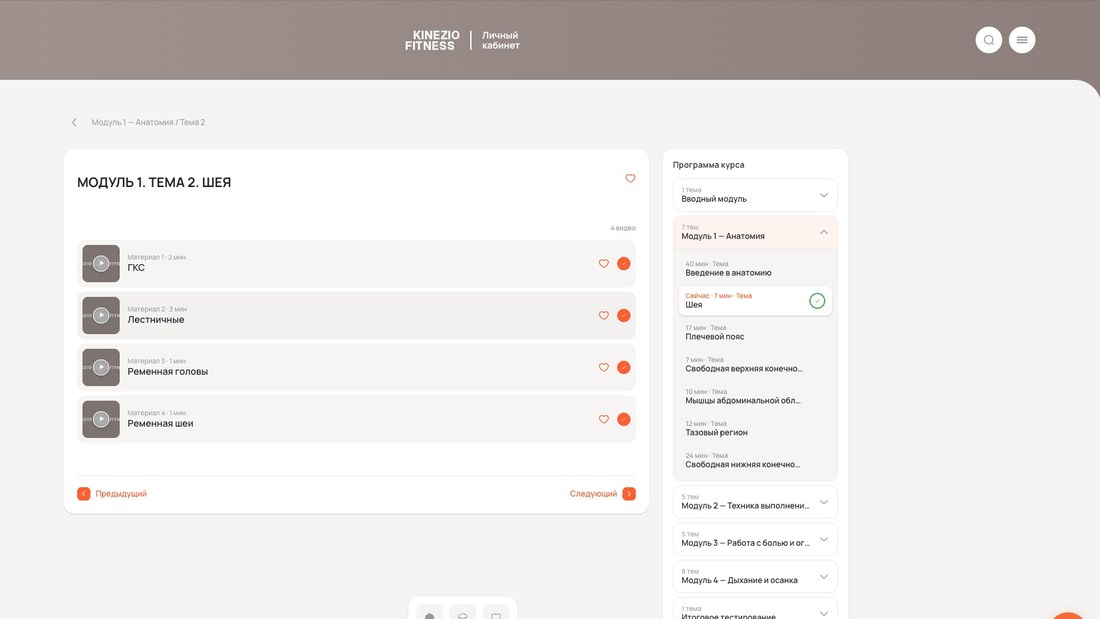
Task: Uncheck completion for Ременная головы
Action: click(x=624, y=368)
